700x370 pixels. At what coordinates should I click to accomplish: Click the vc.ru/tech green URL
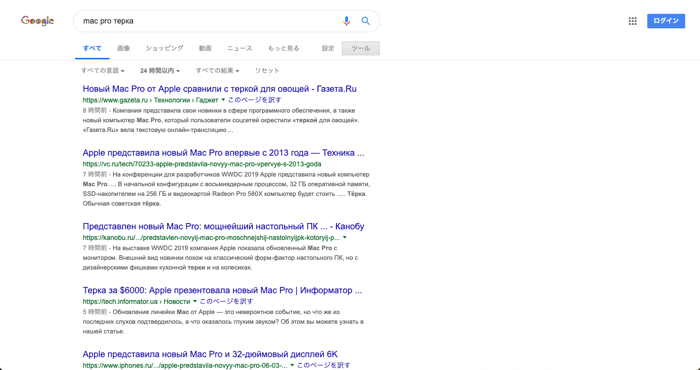(202, 164)
